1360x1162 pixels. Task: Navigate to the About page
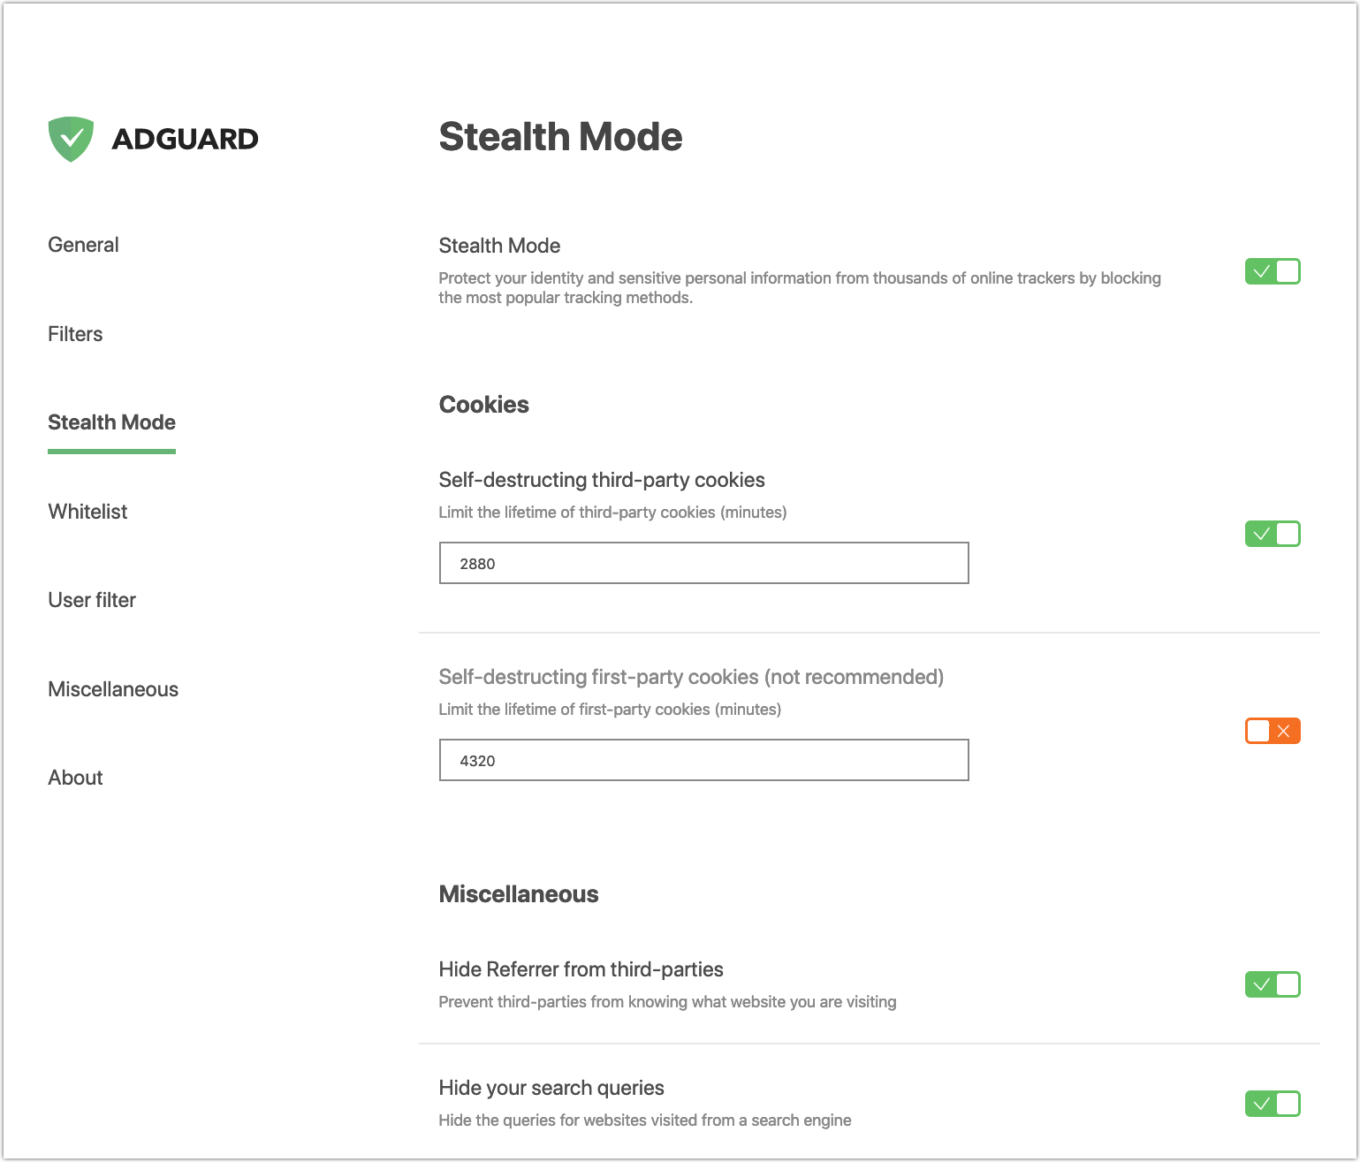[75, 778]
